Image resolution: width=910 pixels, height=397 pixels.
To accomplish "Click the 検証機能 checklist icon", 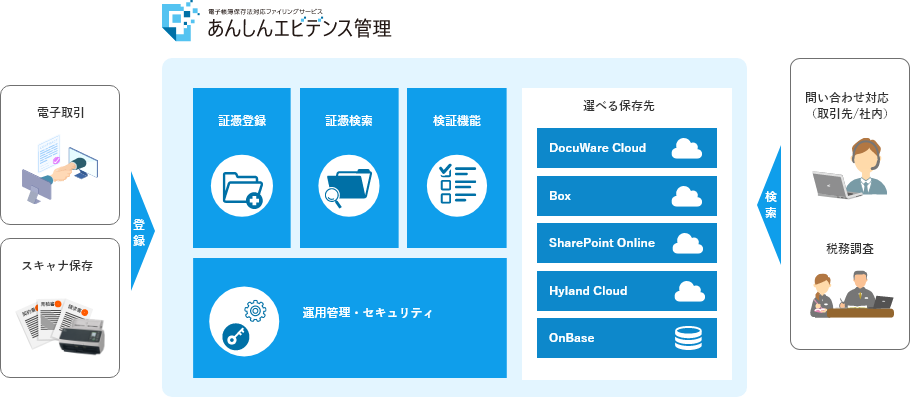I will tap(457, 187).
